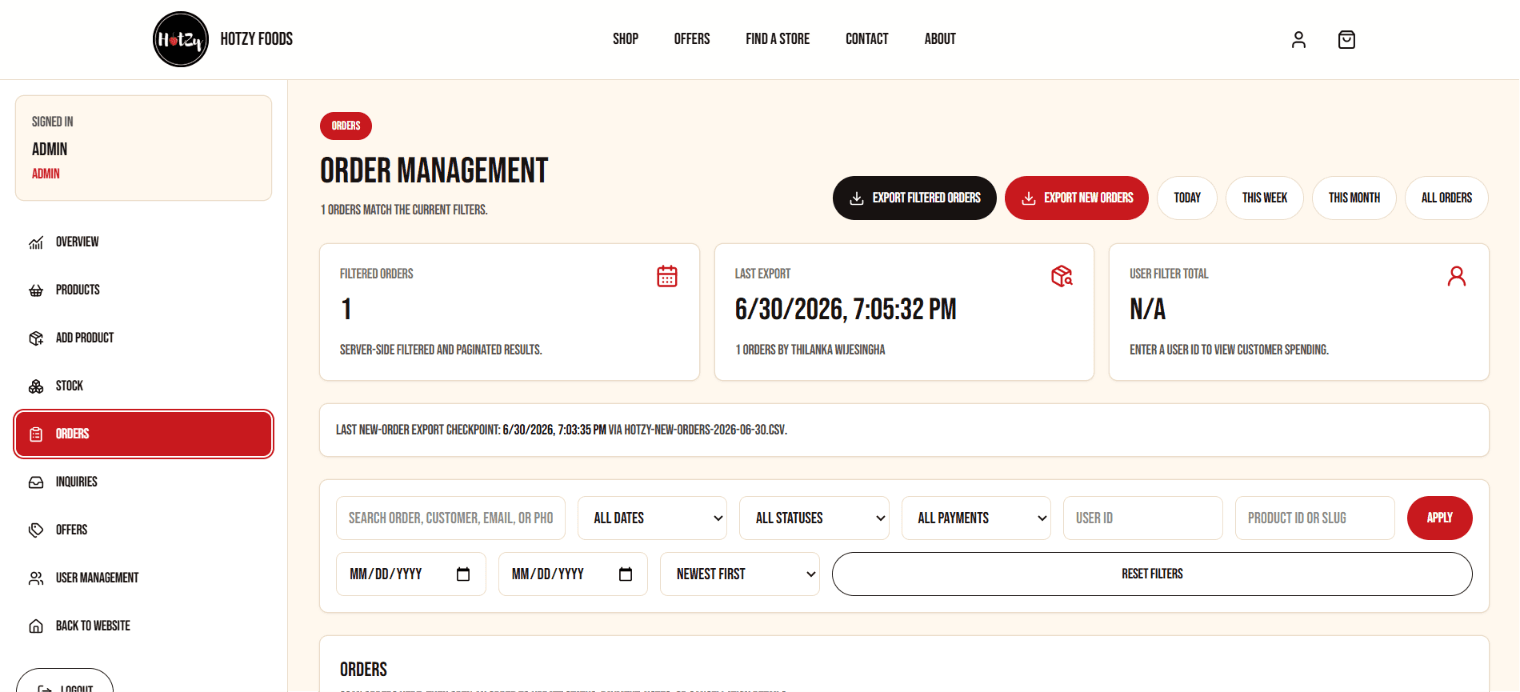Click the Logout arrow icon
This screenshot has width=1520, height=692.
pos(44,689)
